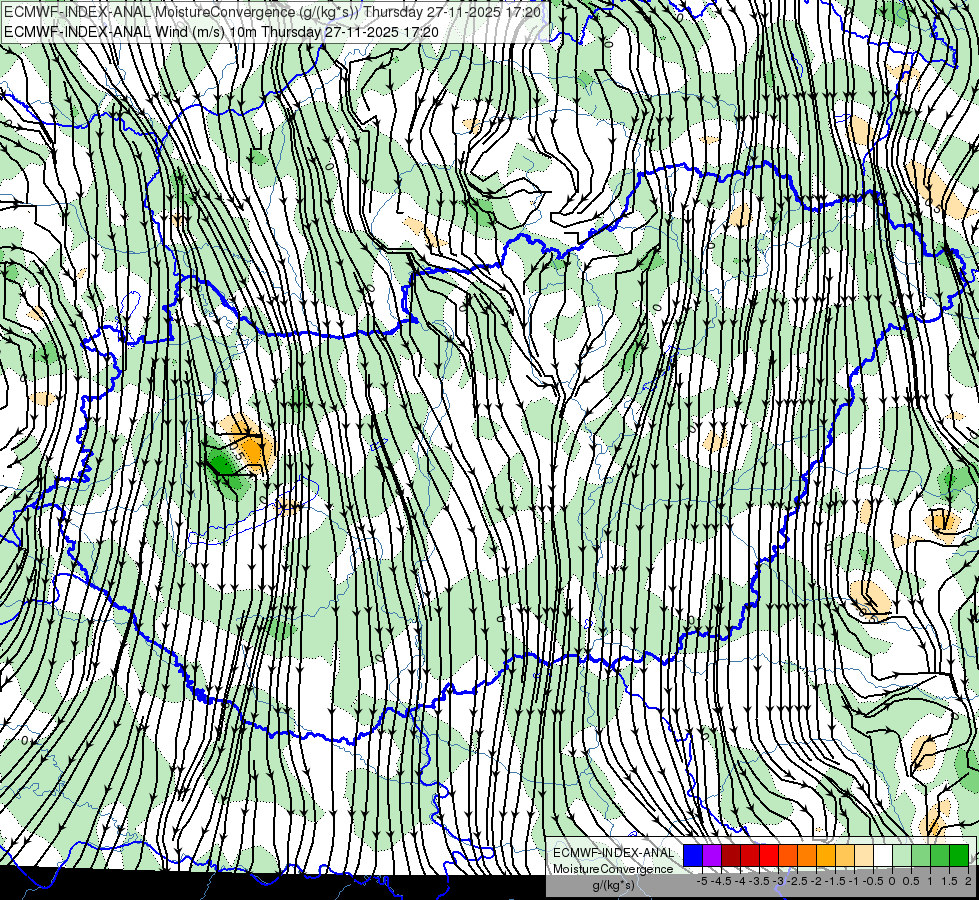979x900 pixels.
Task: Click the light orange swatch between -1.5 and -1
Action: [x=845, y=855]
